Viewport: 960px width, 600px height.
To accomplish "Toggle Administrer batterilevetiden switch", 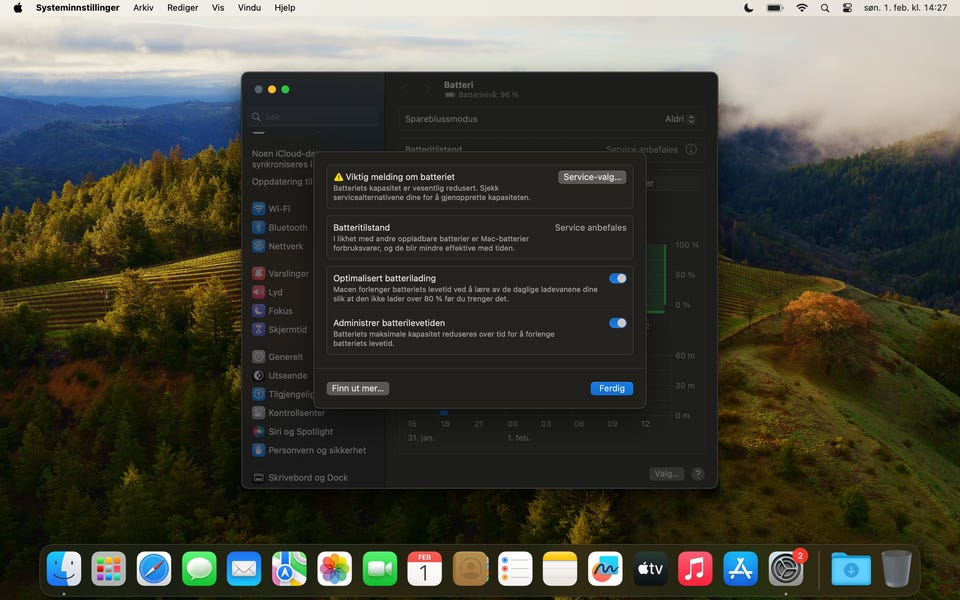I will [618, 323].
